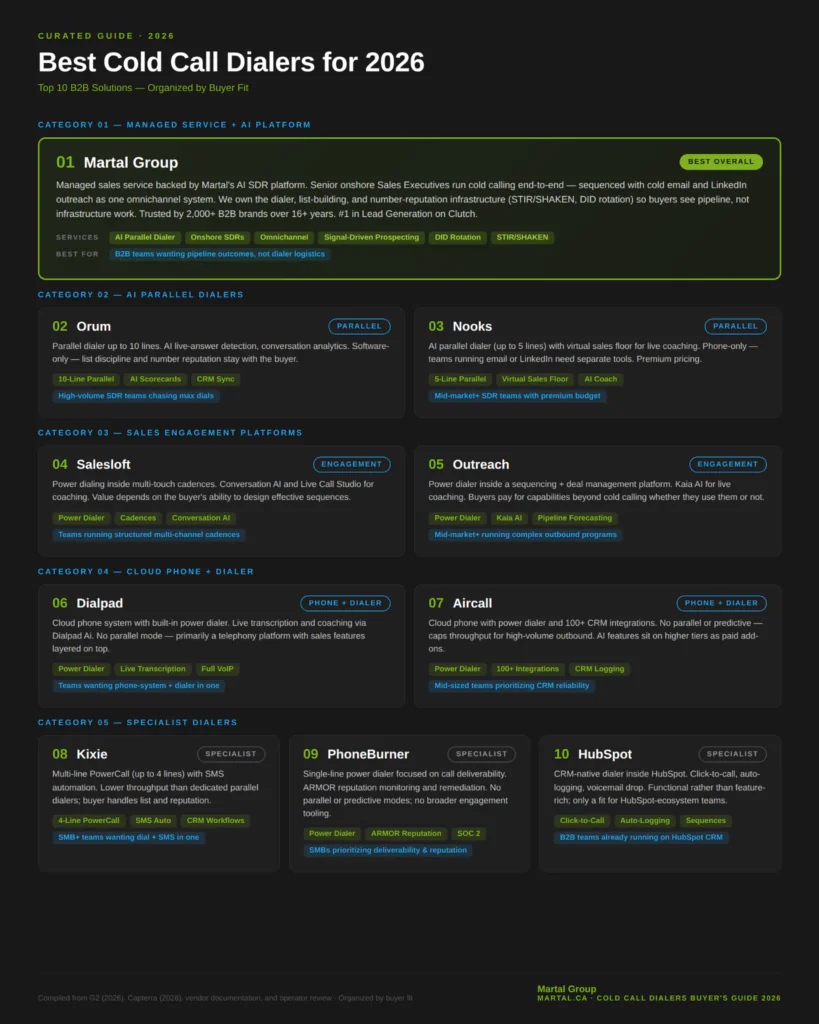Click the Cadences tag
The height and width of the screenshot is (1024, 819).
tap(138, 518)
